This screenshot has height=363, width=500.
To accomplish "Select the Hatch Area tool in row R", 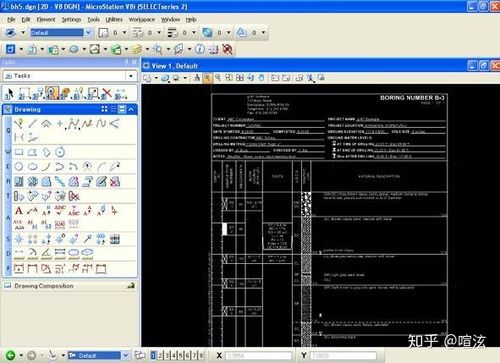I will click(x=19, y=182).
